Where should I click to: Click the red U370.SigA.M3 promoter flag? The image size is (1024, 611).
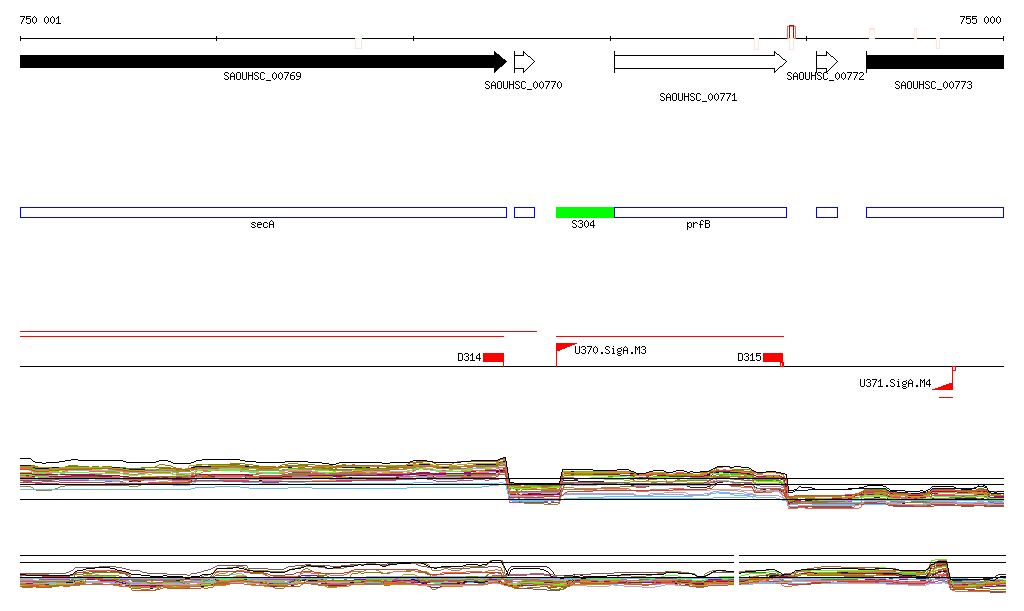pyautogui.click(x=565, y=348)
